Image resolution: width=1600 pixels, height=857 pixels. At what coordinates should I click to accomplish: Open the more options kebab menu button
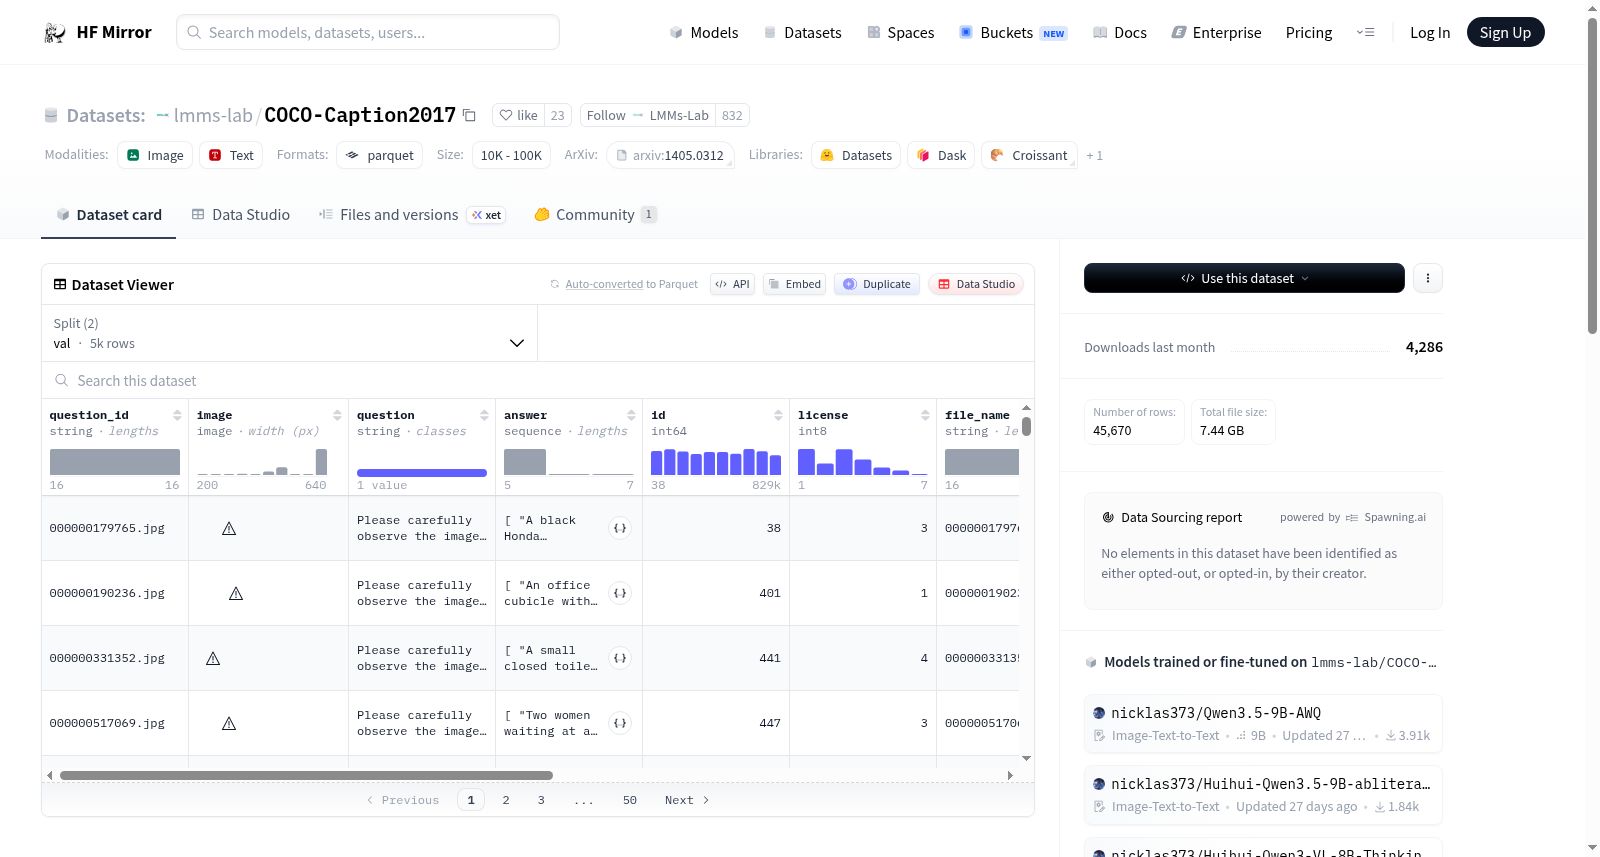(x=1428, y=278)
